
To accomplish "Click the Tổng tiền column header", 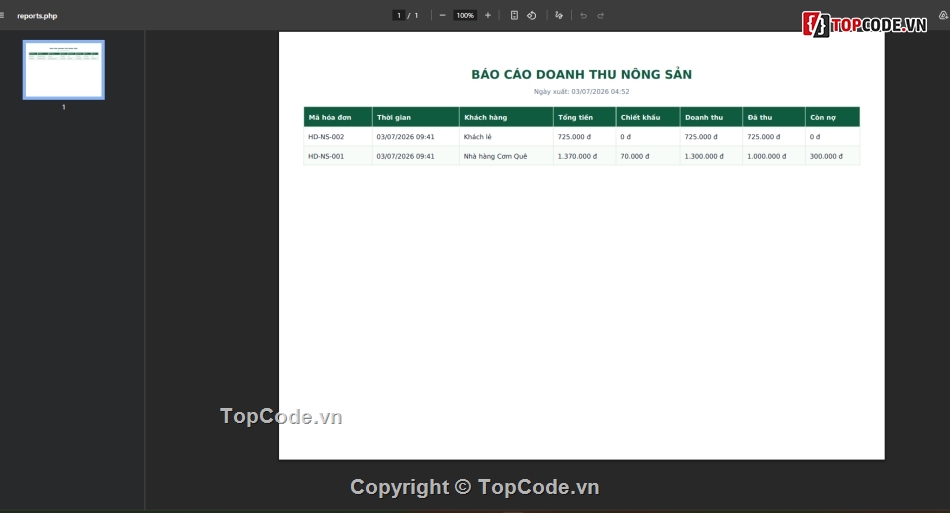I will [x=585, y=117].
